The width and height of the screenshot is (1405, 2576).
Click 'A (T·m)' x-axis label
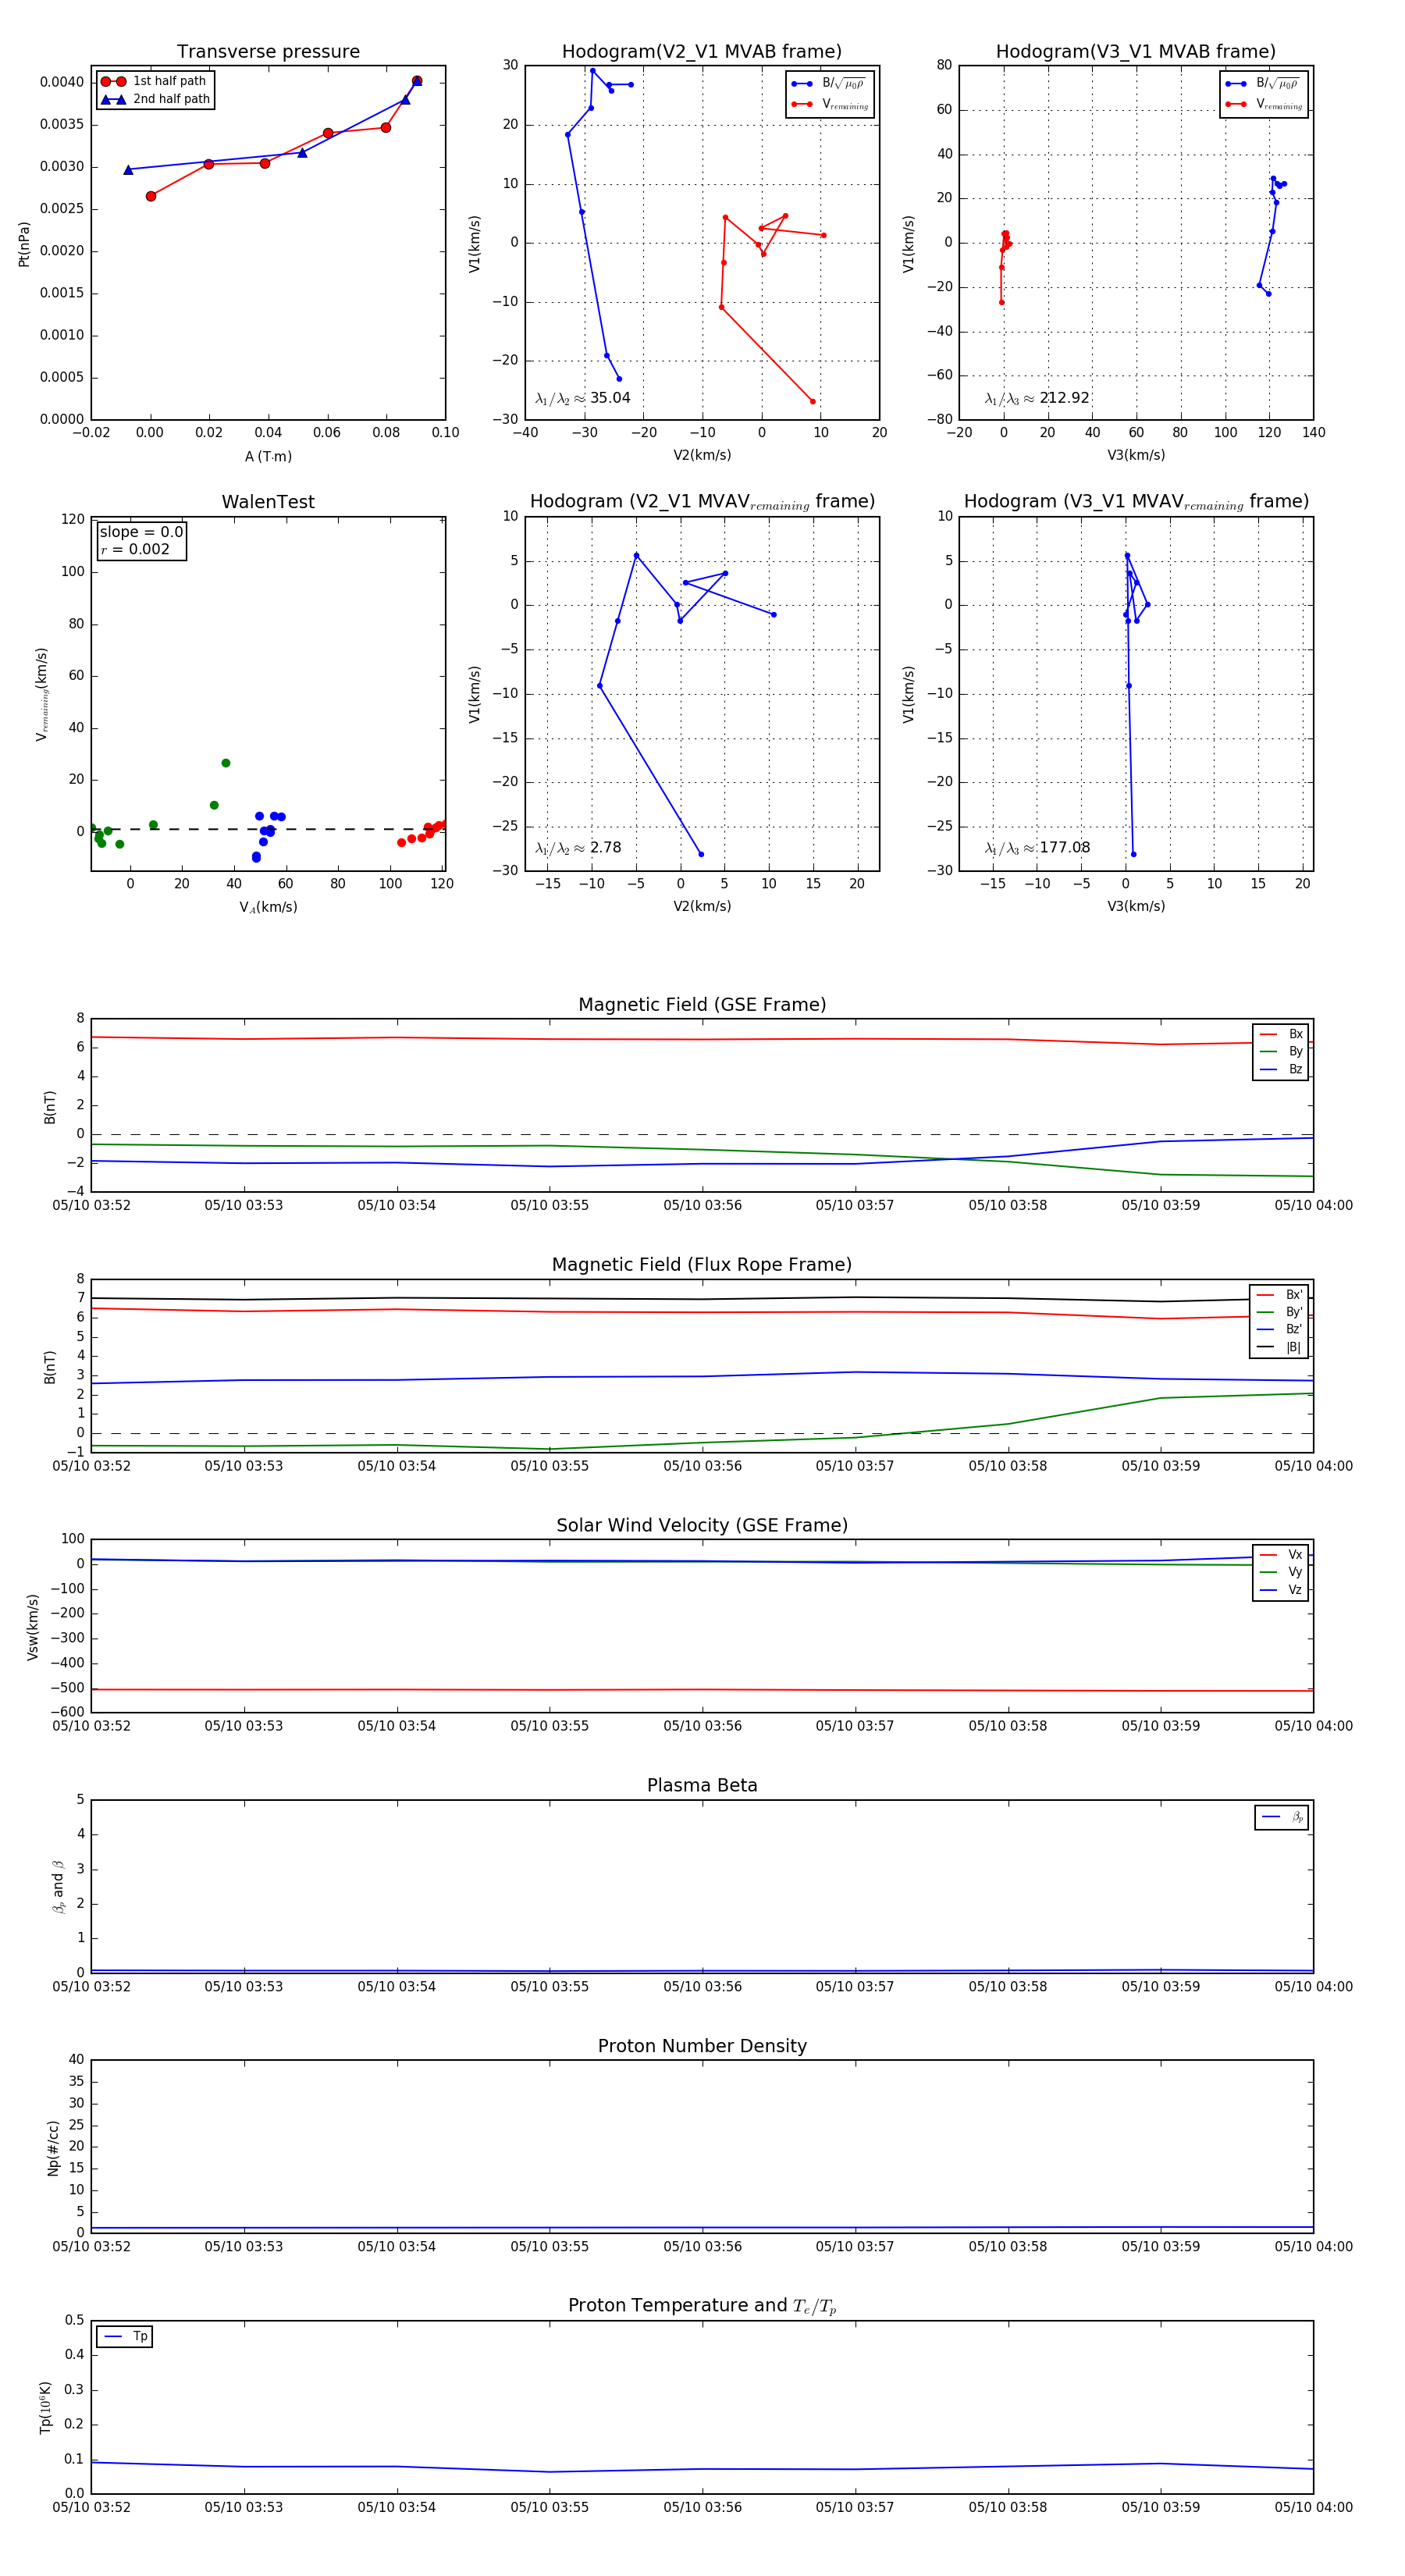[268, 457]
